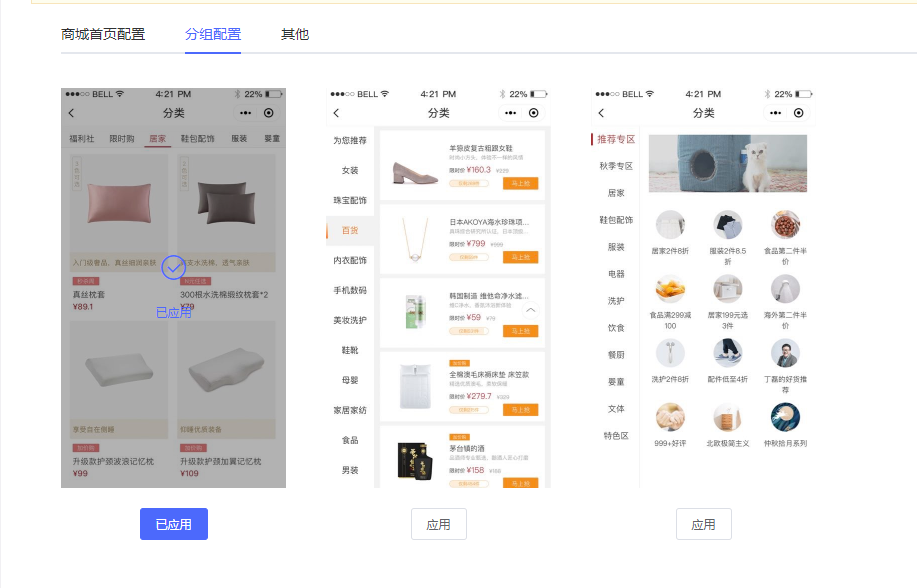
Task: Click target circle icon in second preview
Action: 533,113
